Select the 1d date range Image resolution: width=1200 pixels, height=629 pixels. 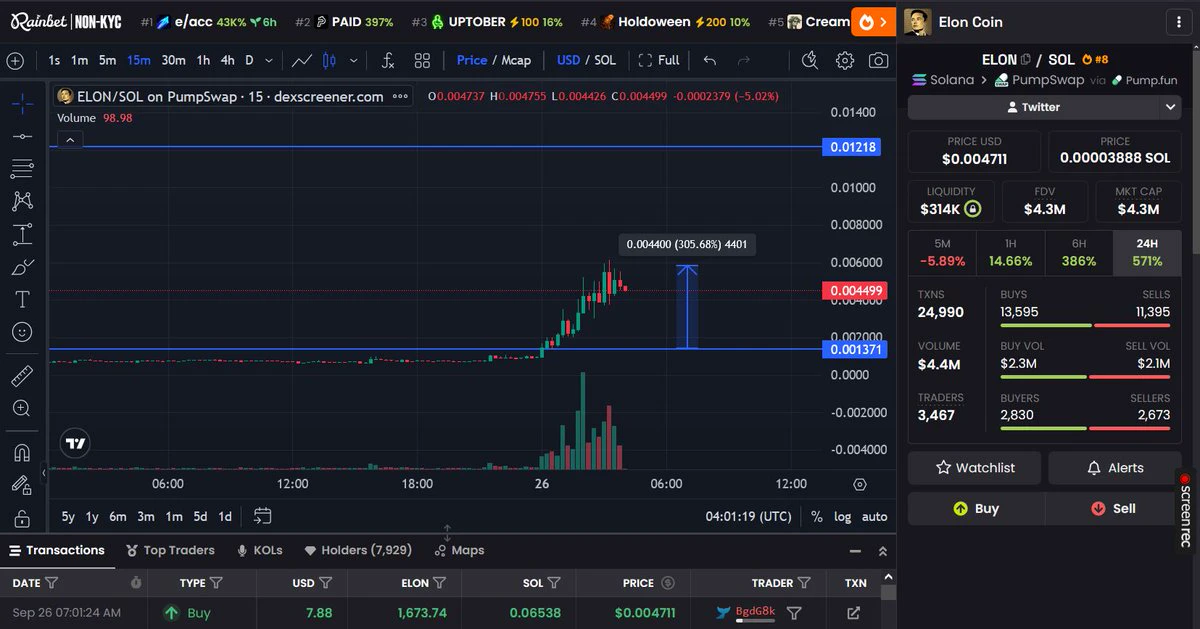tap(225, 517)
